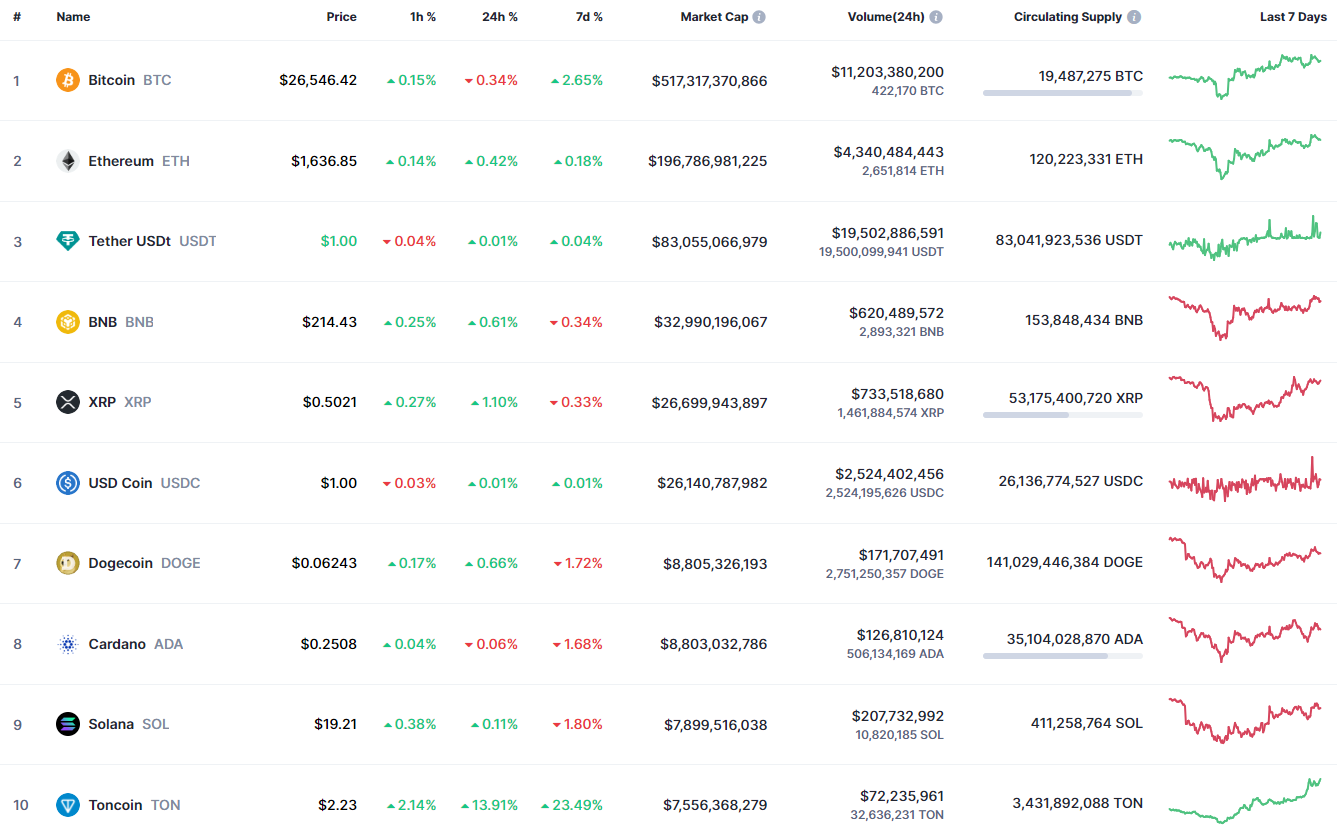Click the Ethereum diamond logo icon
The image size is (1343, 836).
pyautogui.click(x=68, y=161)
